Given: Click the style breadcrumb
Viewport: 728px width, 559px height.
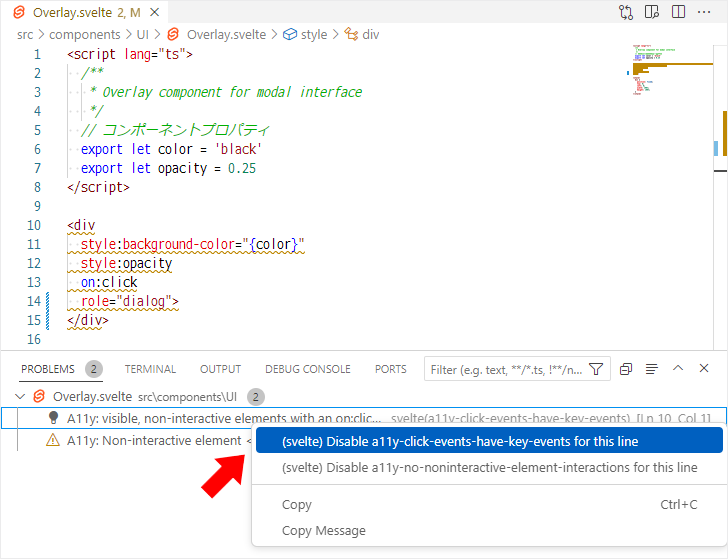Looking at the screenshot, I should 314,35.
